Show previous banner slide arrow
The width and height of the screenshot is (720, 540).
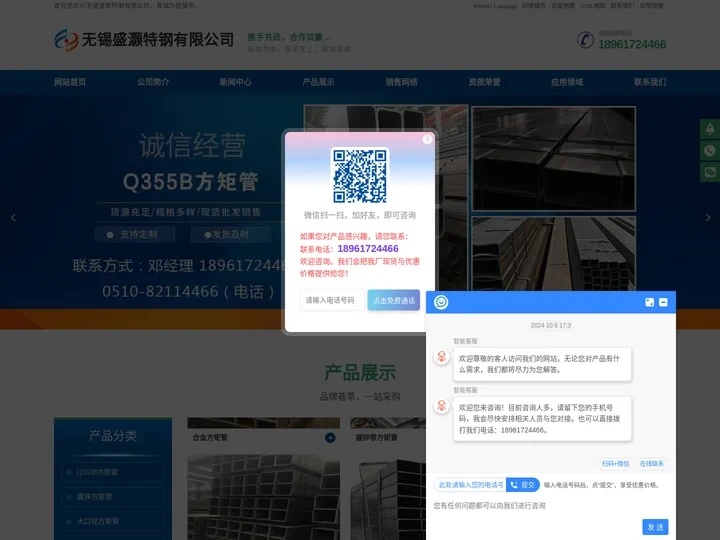pos(13,218)
